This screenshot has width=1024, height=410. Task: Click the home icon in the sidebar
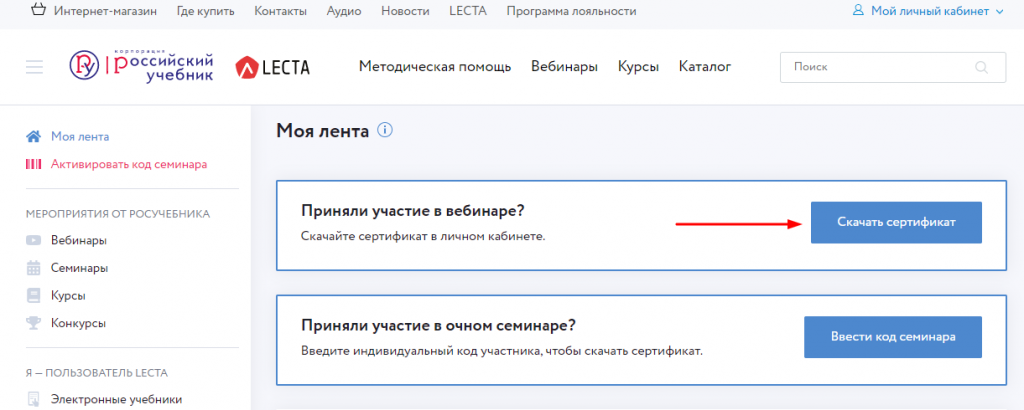coord(33,136)
